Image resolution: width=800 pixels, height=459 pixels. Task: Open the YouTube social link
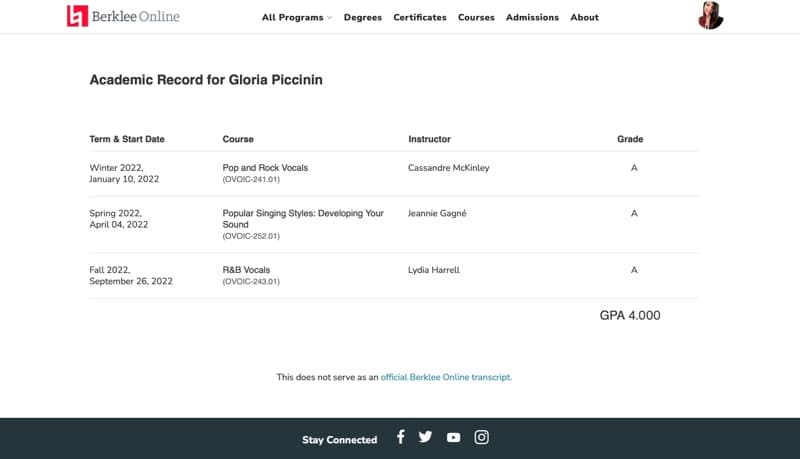pyautogui.click(x=453, y=438)
